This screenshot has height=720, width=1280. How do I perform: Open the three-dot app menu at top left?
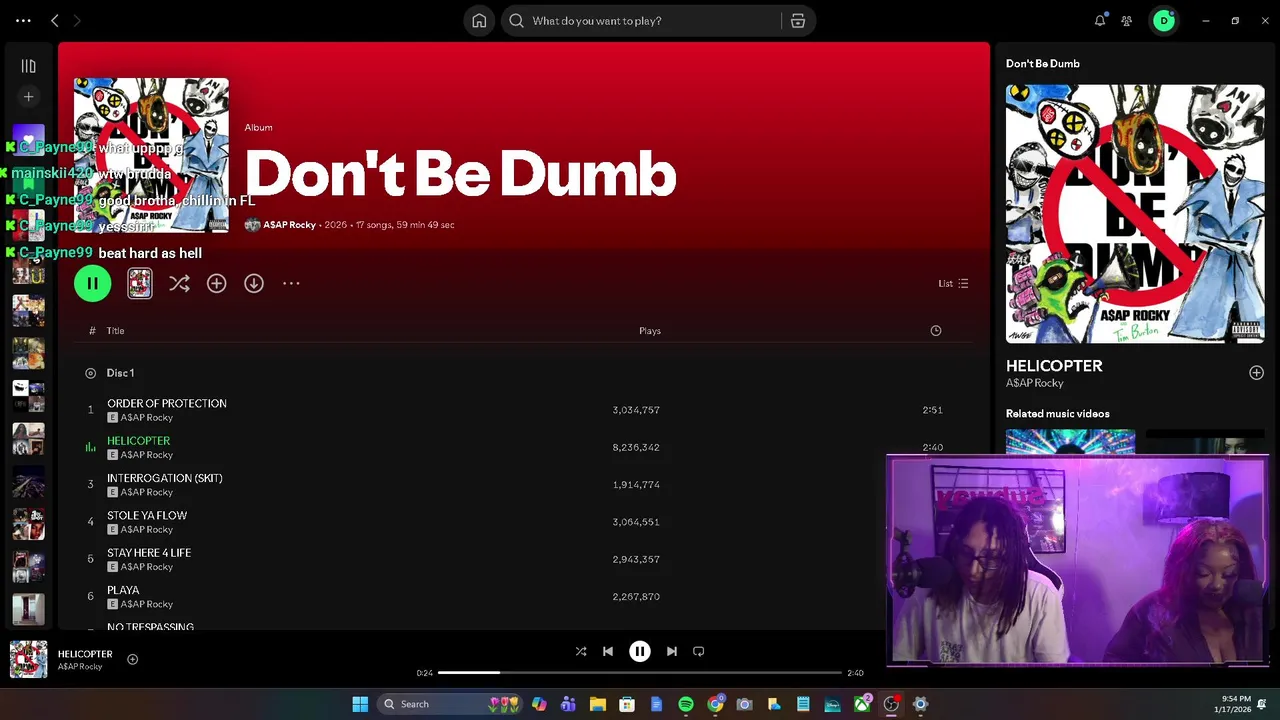pos(23,21)
